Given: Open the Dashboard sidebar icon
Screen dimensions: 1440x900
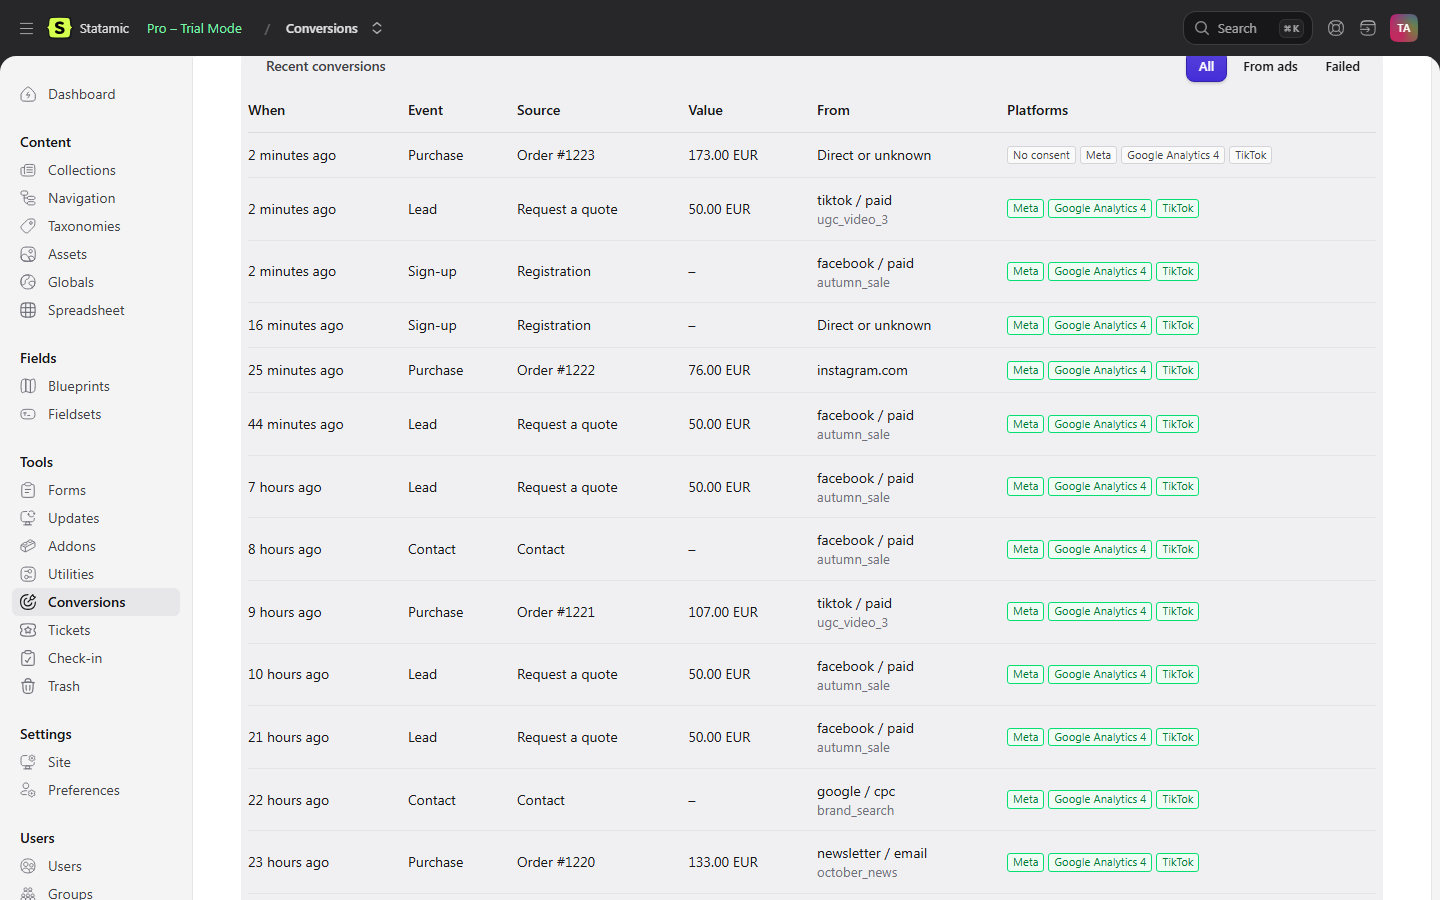Looking at the screenshot, I should 28,94.
